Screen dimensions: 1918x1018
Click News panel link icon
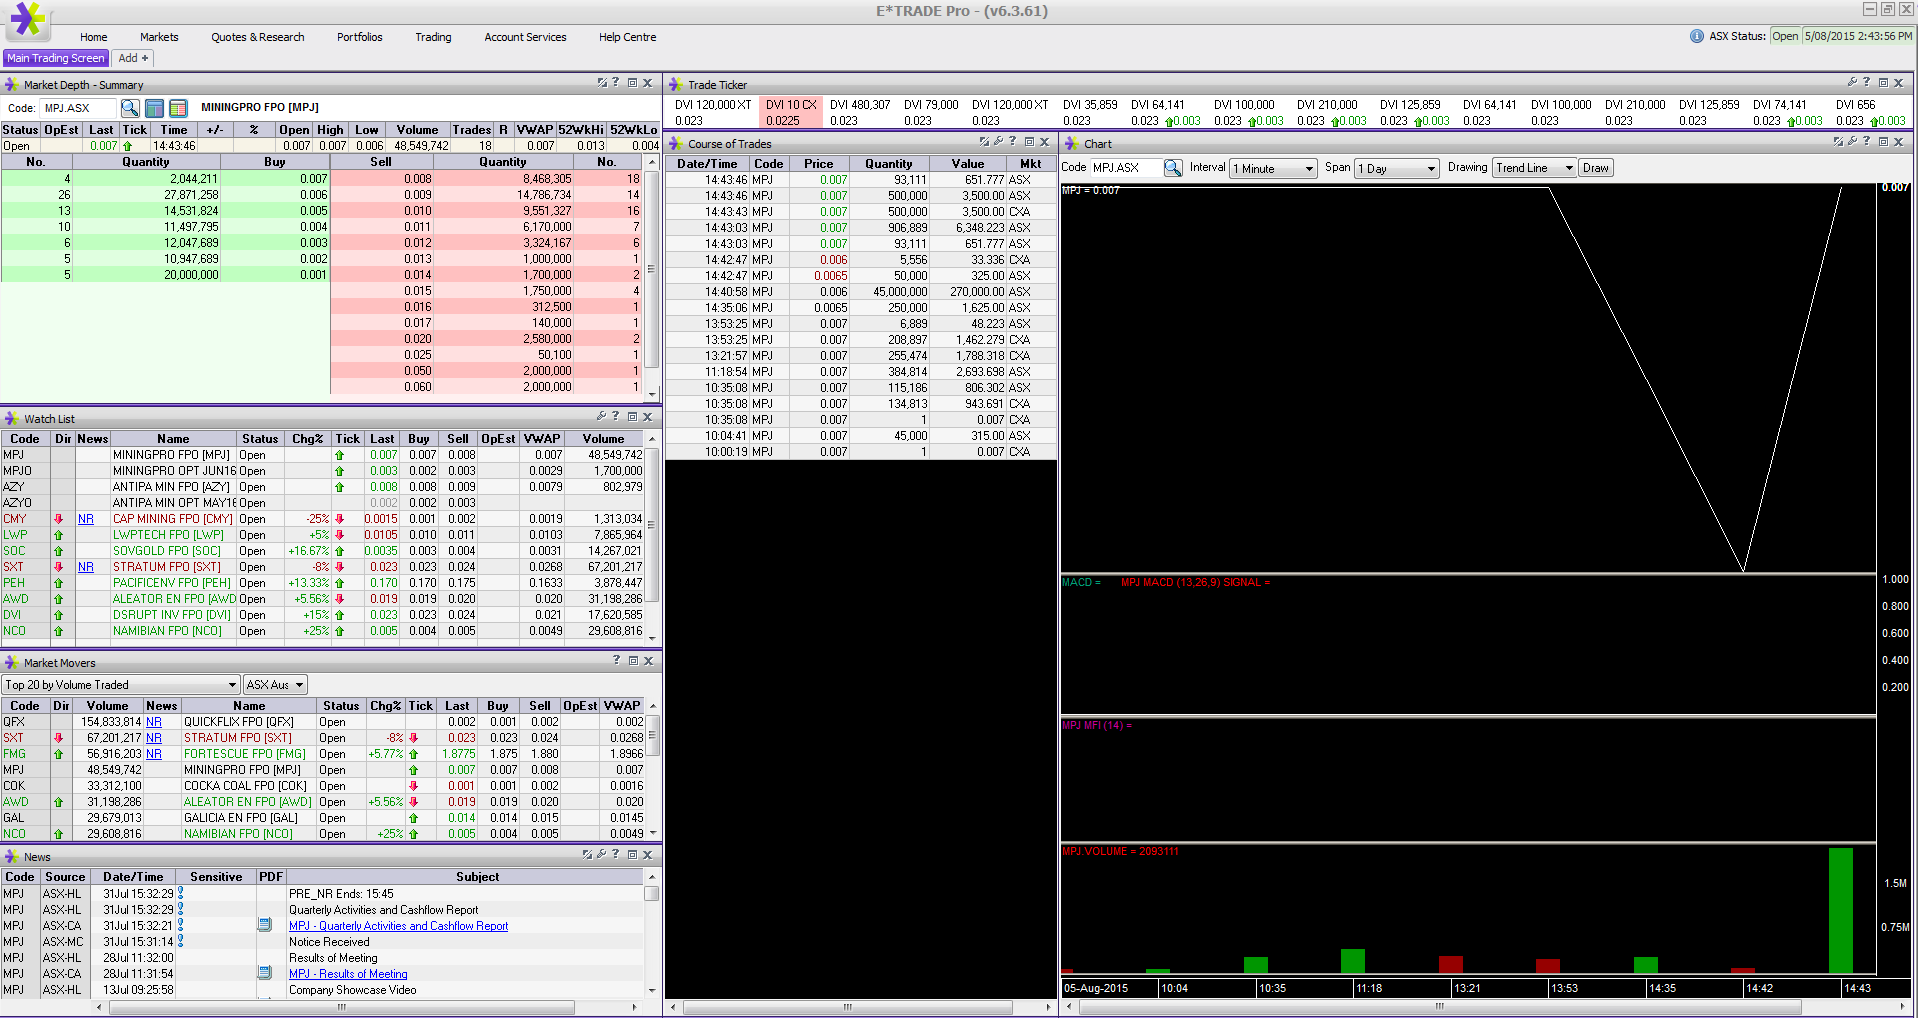pos(587,855)
